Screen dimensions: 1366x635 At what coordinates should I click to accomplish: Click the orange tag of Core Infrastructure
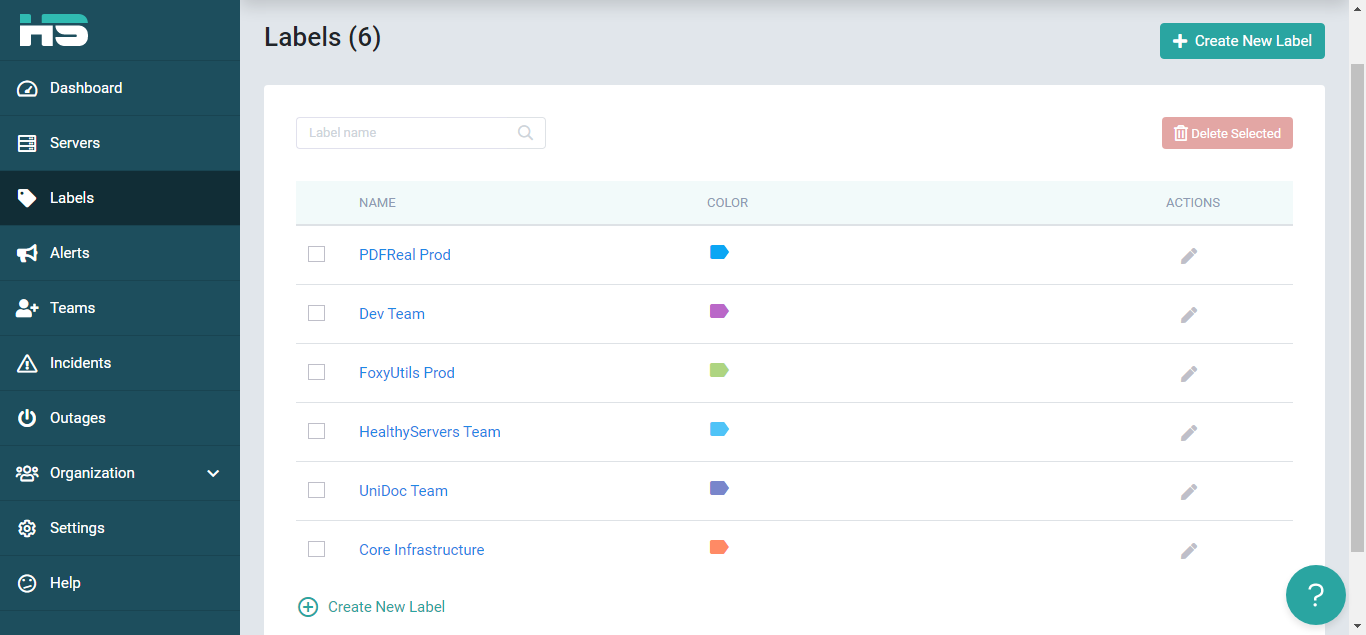coord(719,547)
